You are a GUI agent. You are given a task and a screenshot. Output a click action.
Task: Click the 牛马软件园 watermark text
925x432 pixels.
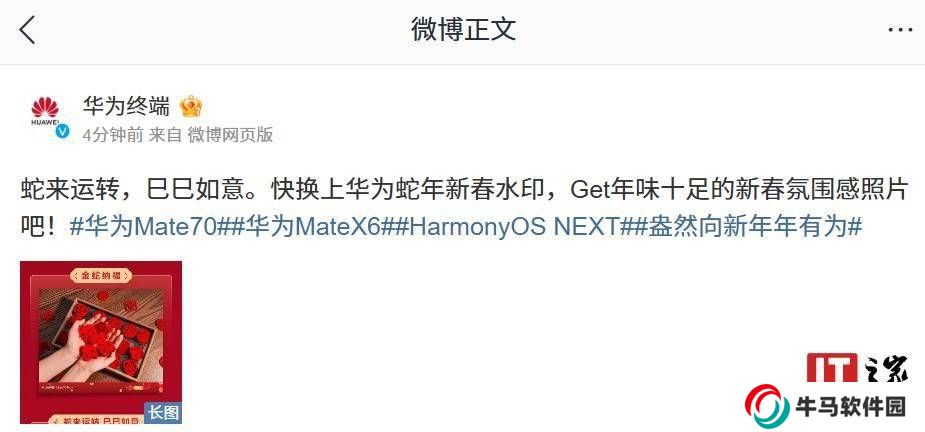pyautogui.click(x=851, y=407)
